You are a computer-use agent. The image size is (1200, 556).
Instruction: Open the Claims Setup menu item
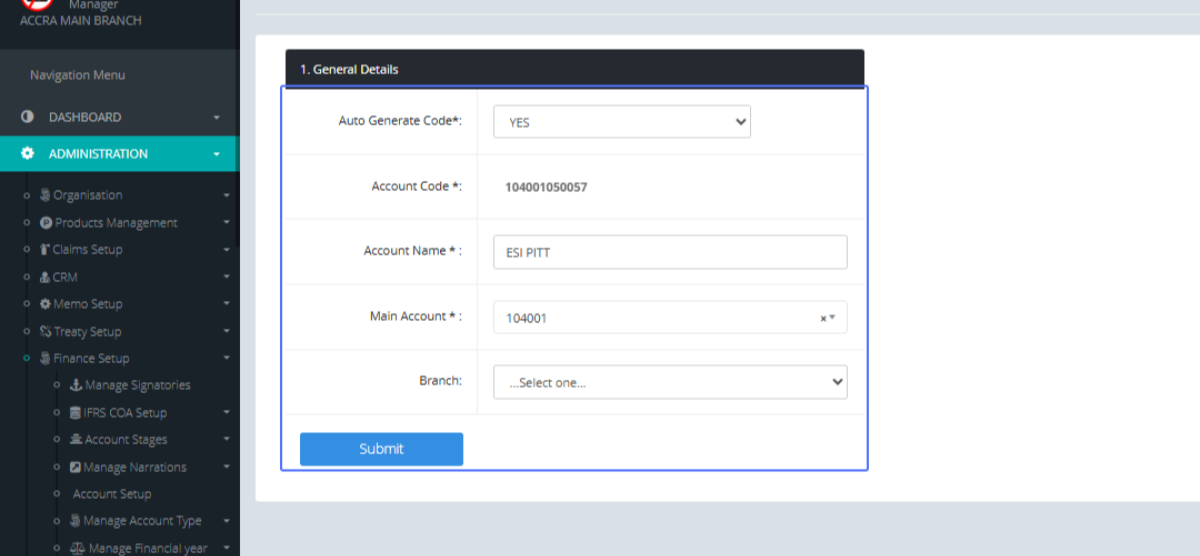tap(87, 250)
